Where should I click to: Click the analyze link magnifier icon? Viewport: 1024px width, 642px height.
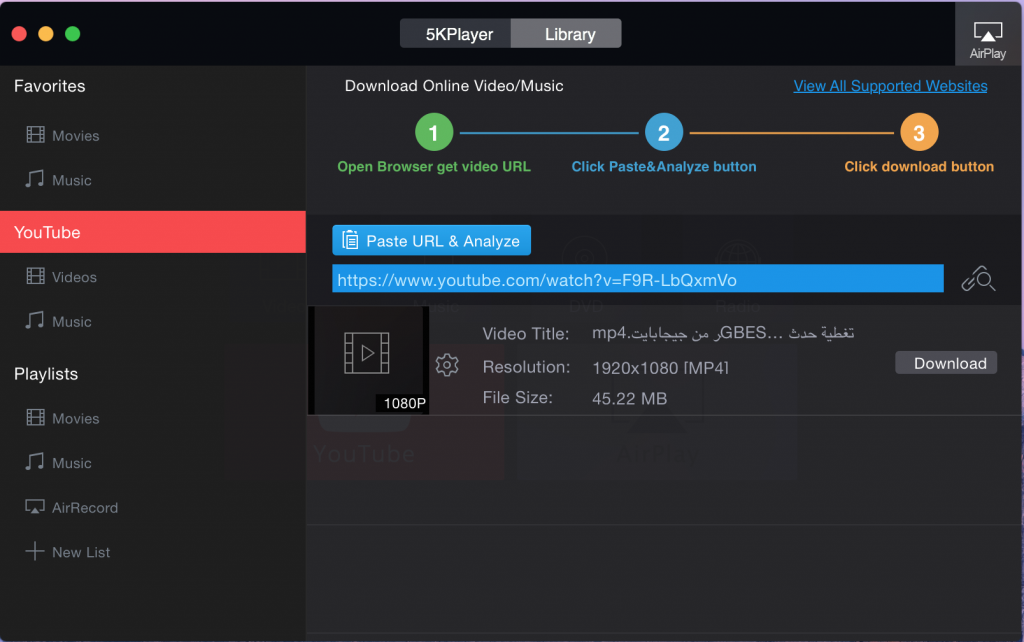pos(978,279)
